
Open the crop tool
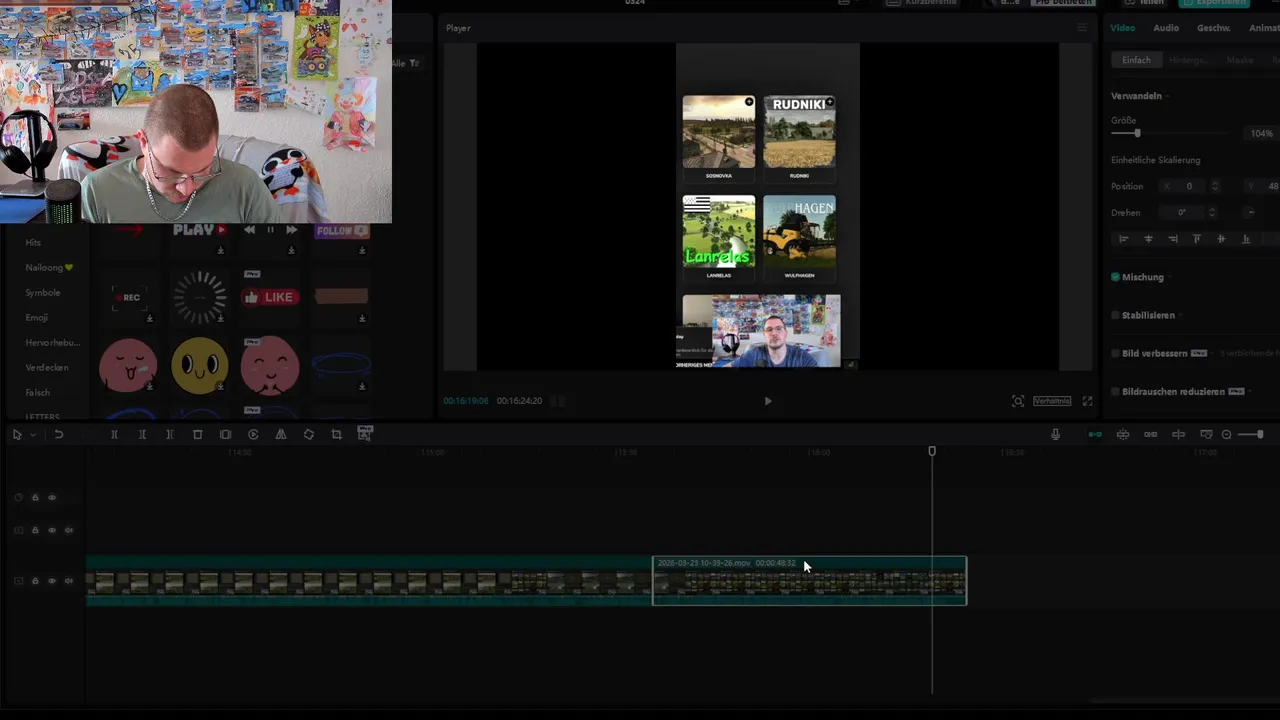[336, 435]
